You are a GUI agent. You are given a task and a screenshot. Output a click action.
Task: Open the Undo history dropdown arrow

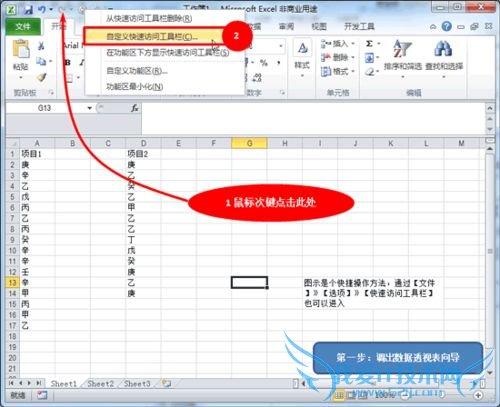51,10
